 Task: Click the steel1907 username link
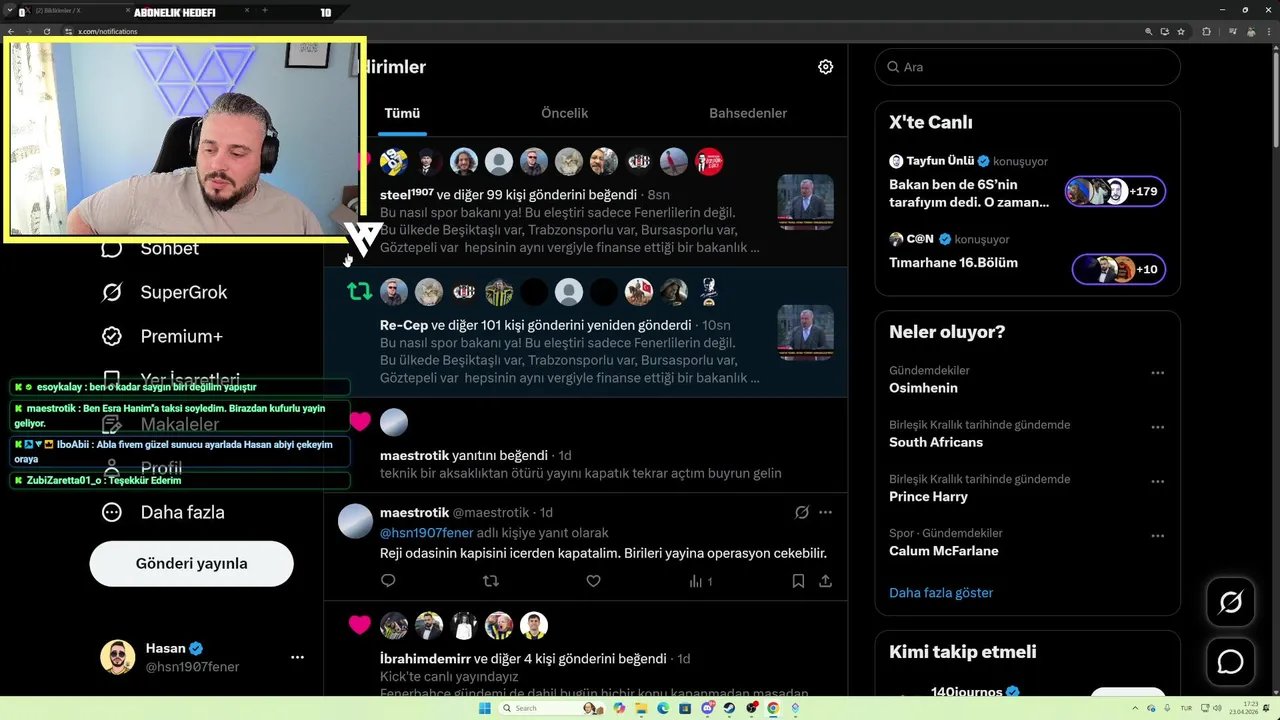pos(407,195)
